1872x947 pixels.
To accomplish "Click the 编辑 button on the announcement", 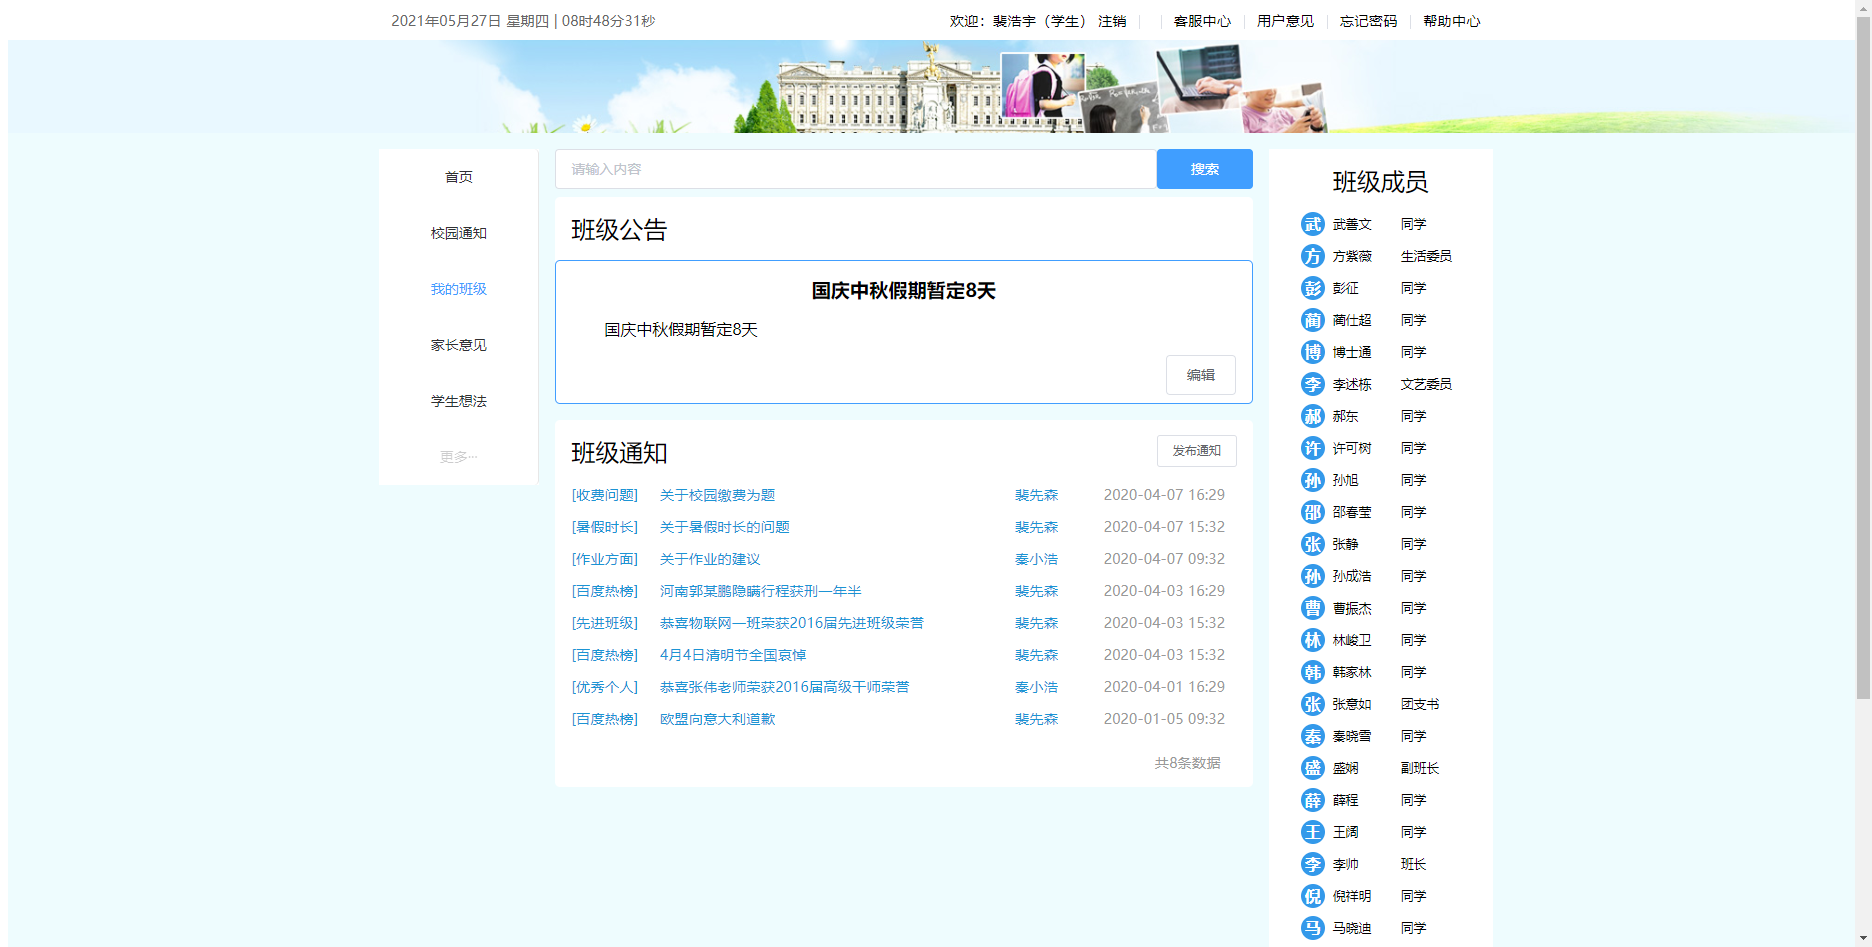I will pyautogui.click(x=1200, y=375).
